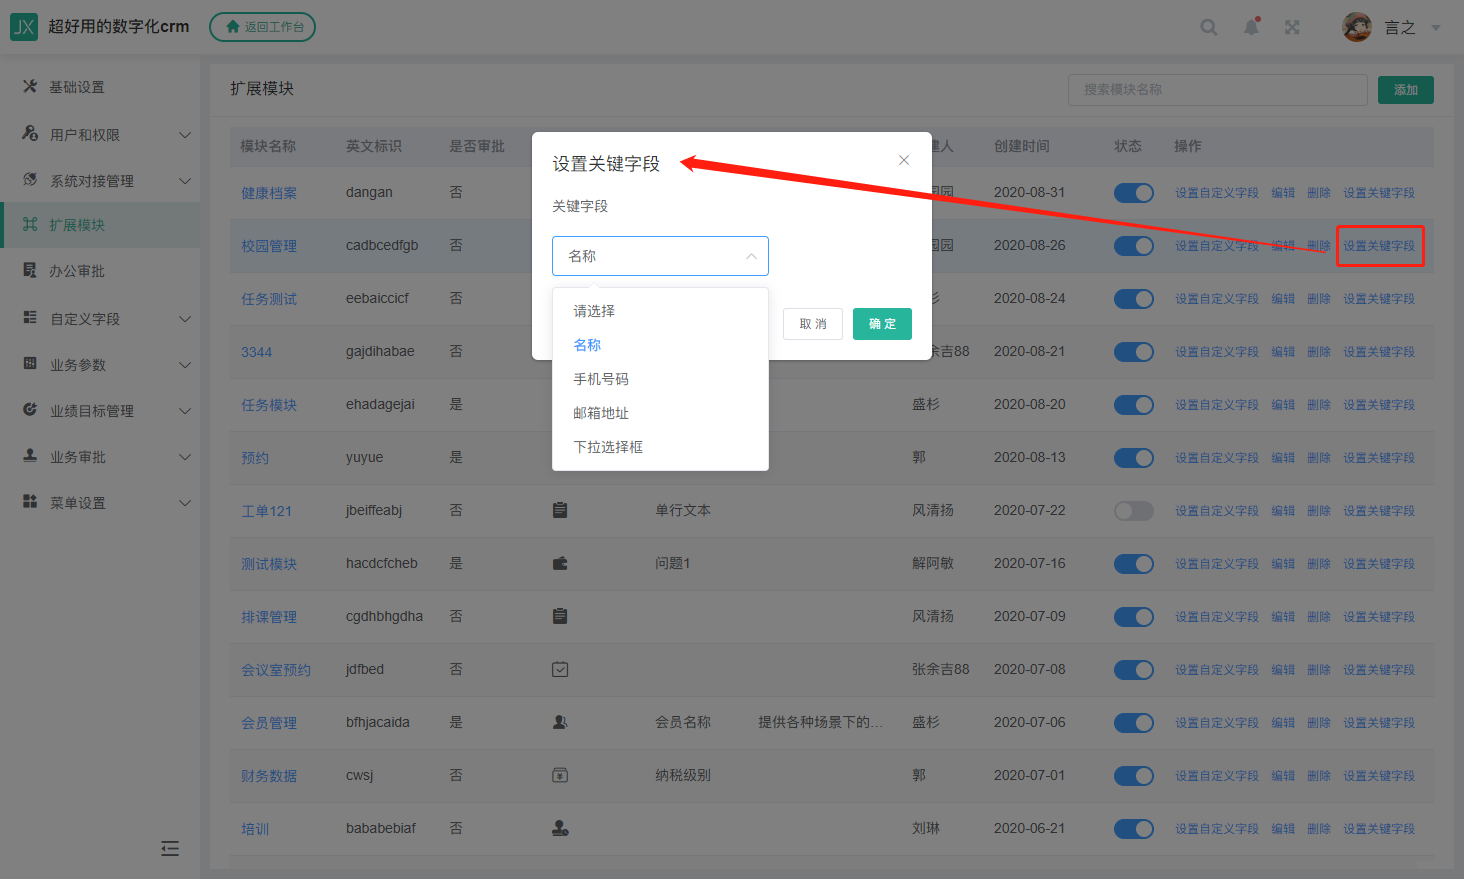Viewport: 1464px width, 879px height.
Task: Toggle the status switch for 测试模块
Action: pyautogui.click(x=1134, y=564)
